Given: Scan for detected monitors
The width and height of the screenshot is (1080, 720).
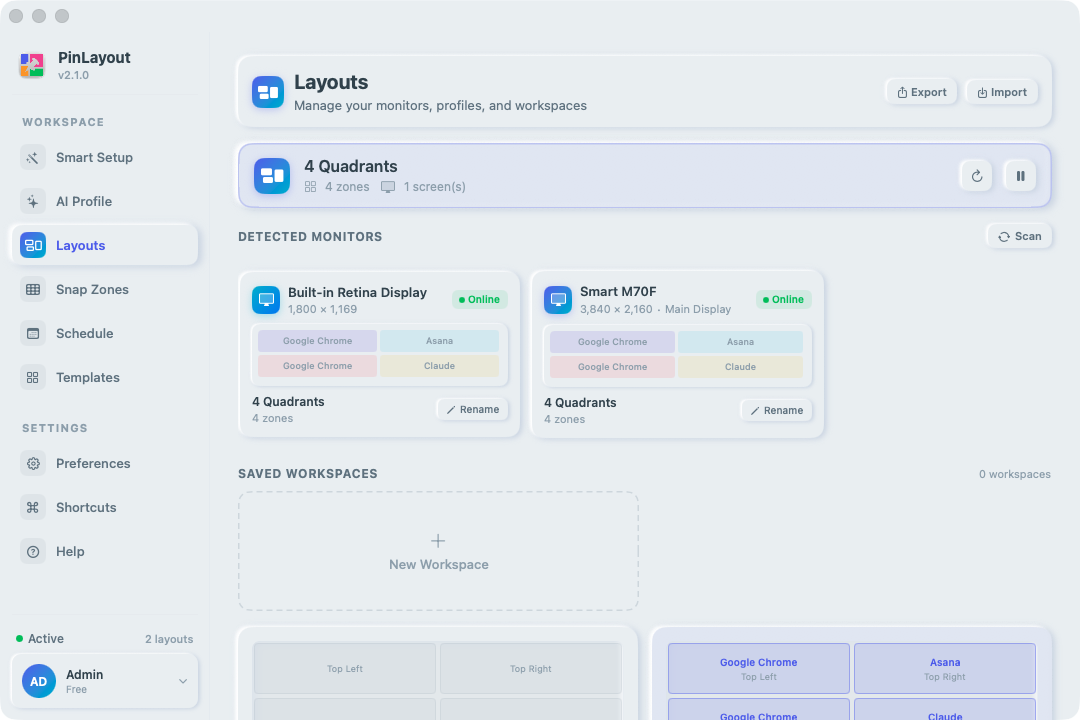Looking at the screenshot, I should [x=1019, y=236].
